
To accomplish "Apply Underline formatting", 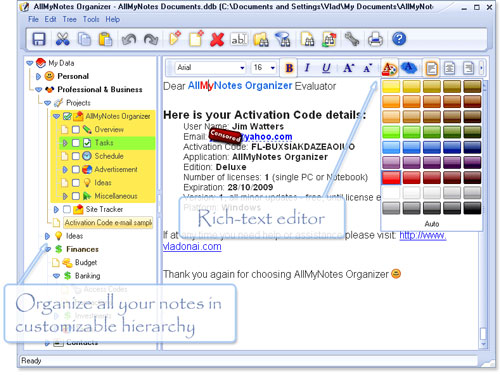I will (x=326, y=68).
